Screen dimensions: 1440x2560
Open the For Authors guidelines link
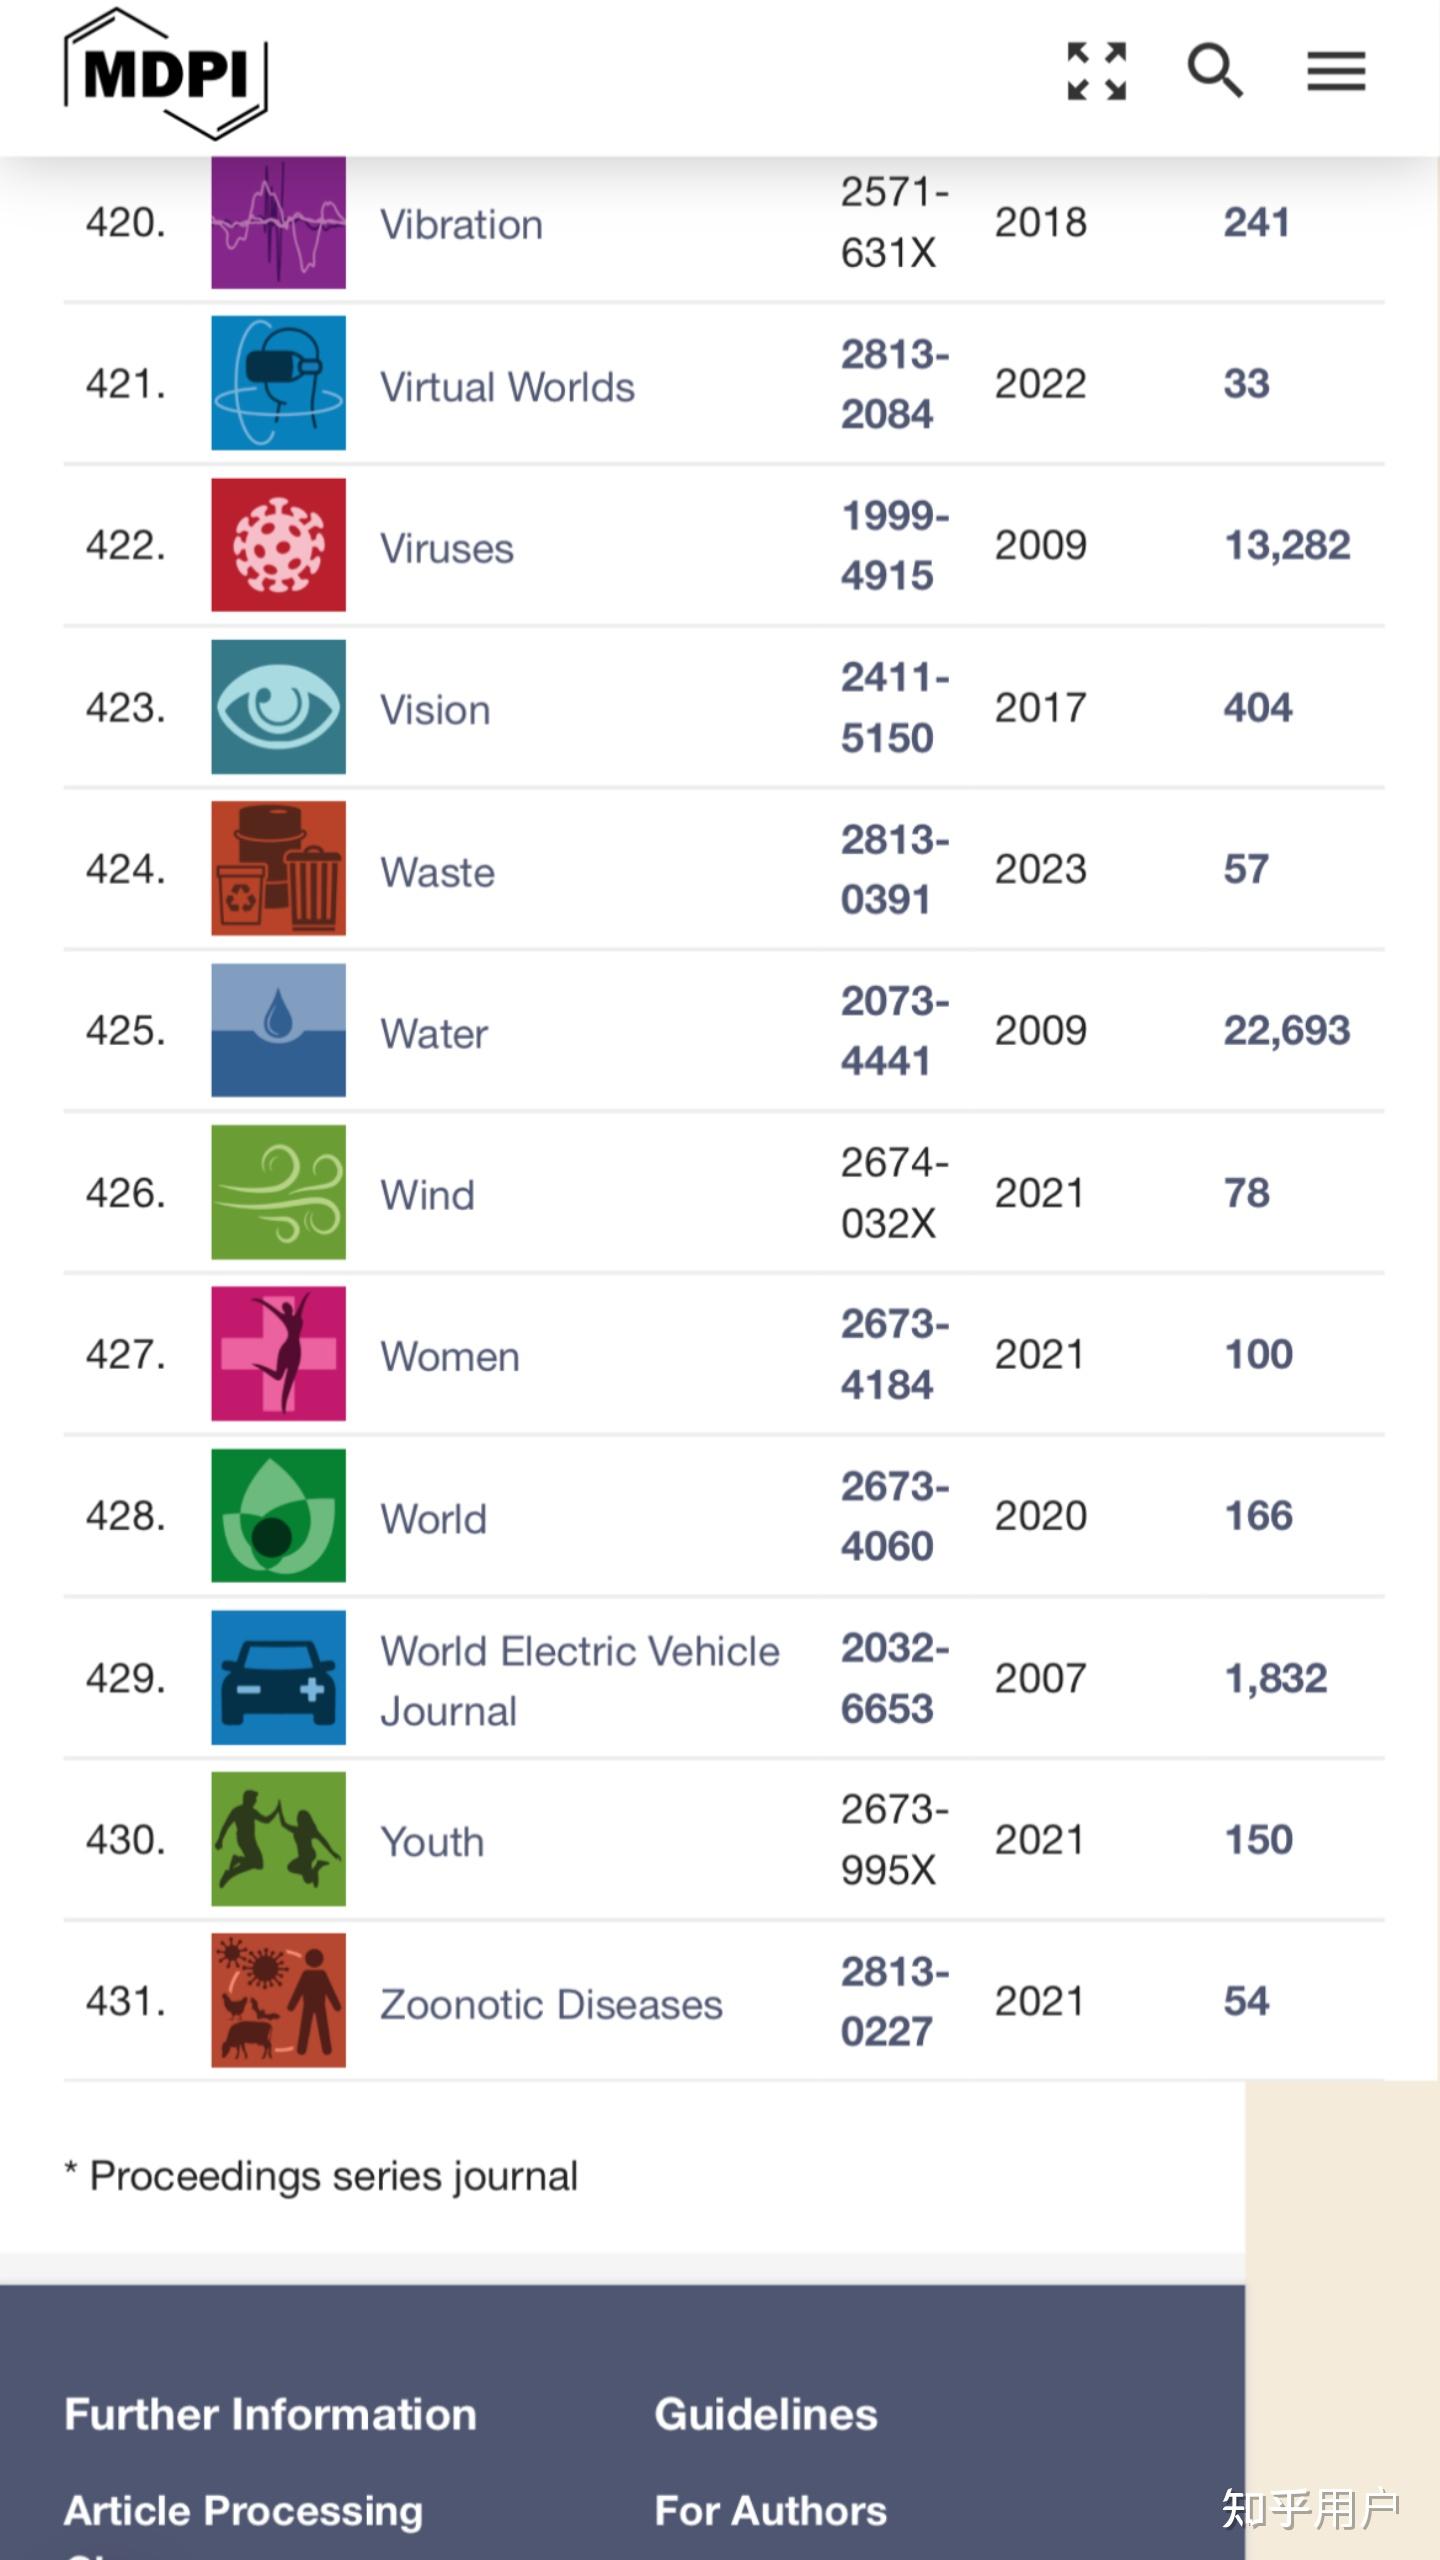coord(770,2511)
